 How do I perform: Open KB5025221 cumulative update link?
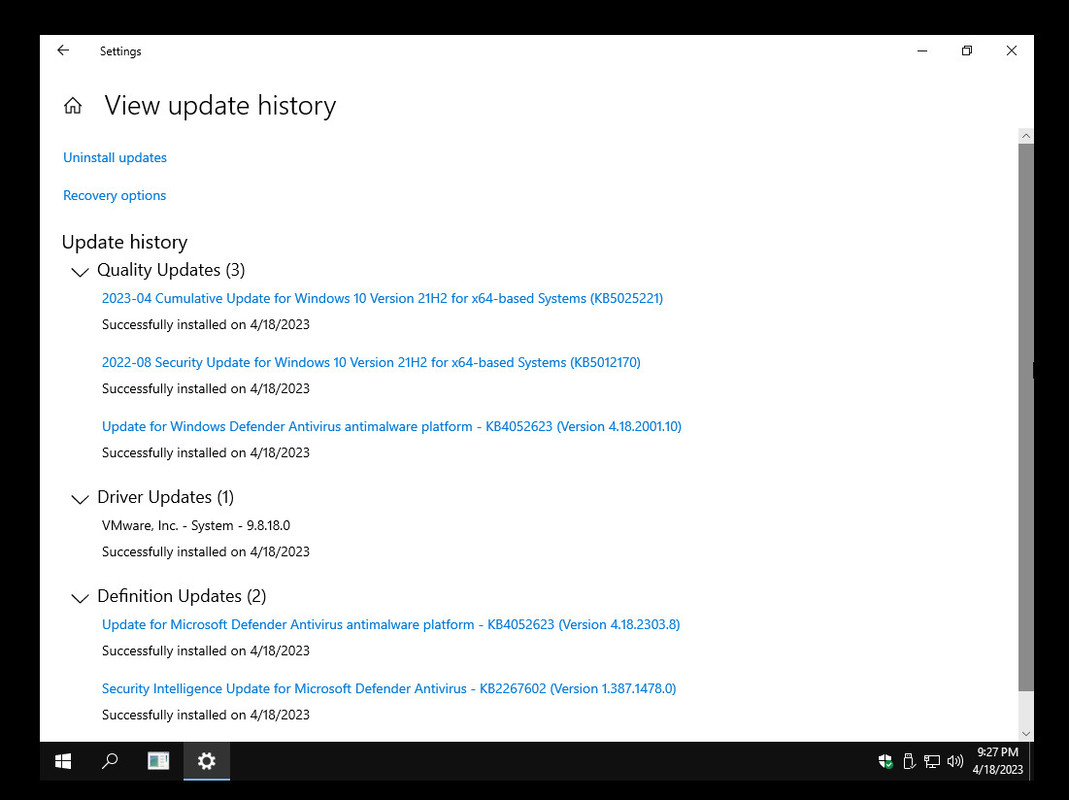[x=382, y=298]
